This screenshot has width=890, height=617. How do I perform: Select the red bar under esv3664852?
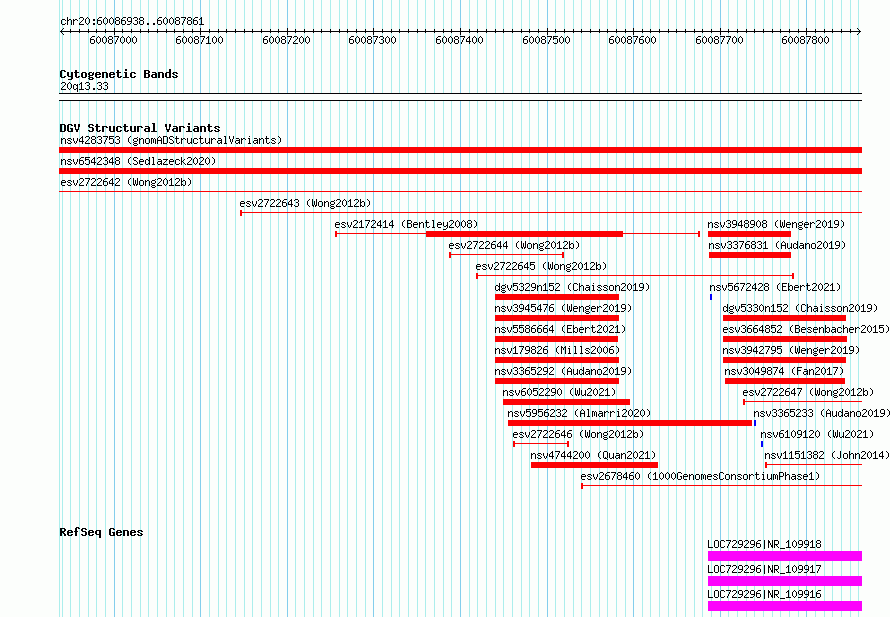pos(785,339)
